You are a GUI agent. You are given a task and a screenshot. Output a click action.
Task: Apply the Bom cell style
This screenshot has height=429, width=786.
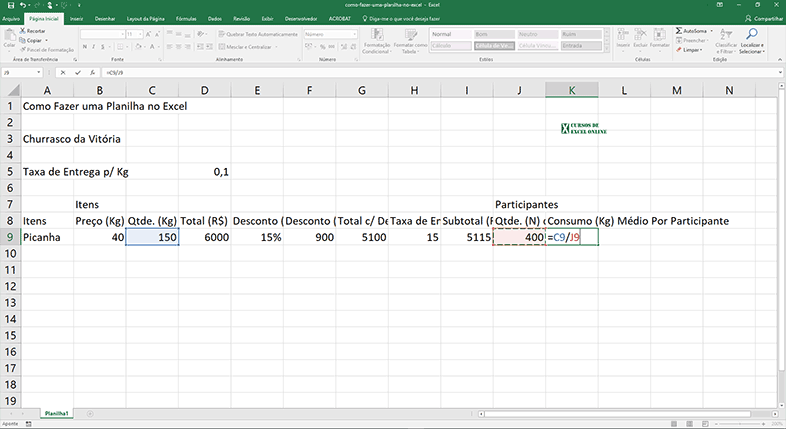[494, 34]
